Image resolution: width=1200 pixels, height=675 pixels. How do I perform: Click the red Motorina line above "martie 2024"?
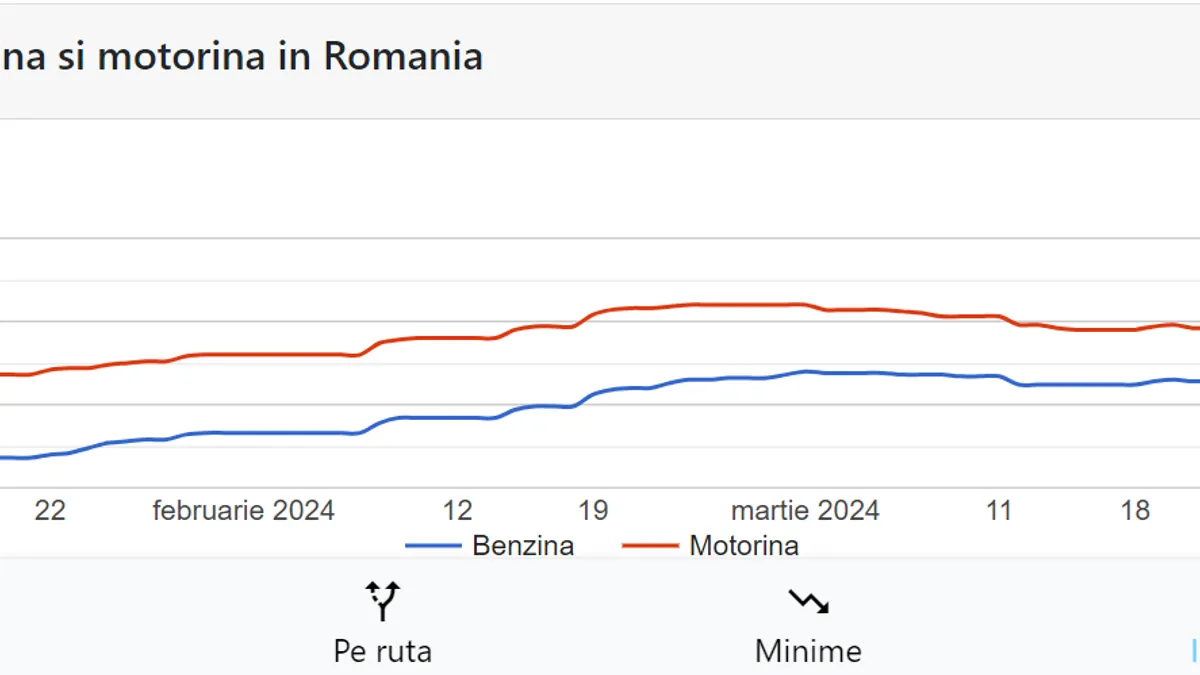click(x=805, y=304)
